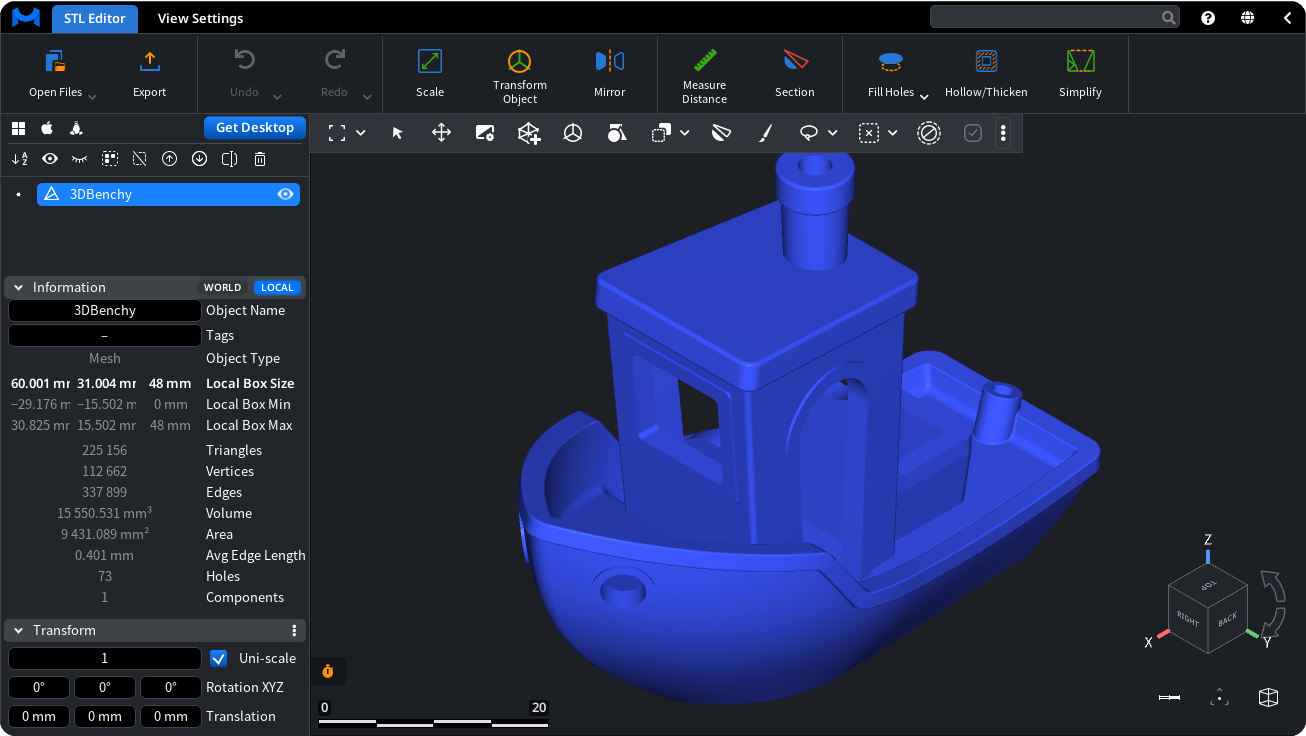Toggle the Uni-scale checkbox
1306x736 pixels.
(x=219, y=658)
